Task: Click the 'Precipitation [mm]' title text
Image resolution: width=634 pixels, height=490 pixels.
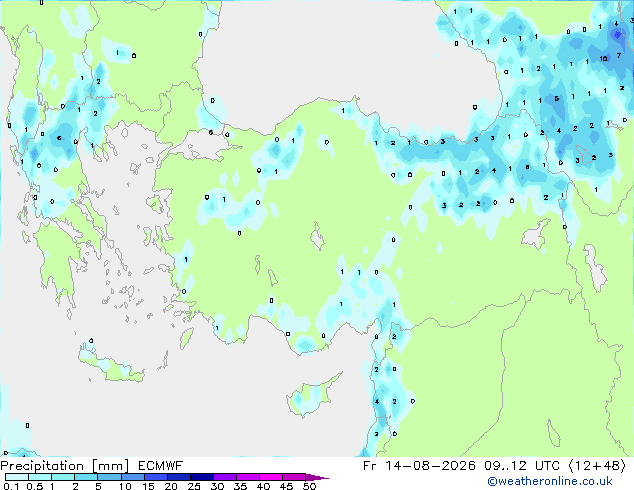Action: [65, 466]
